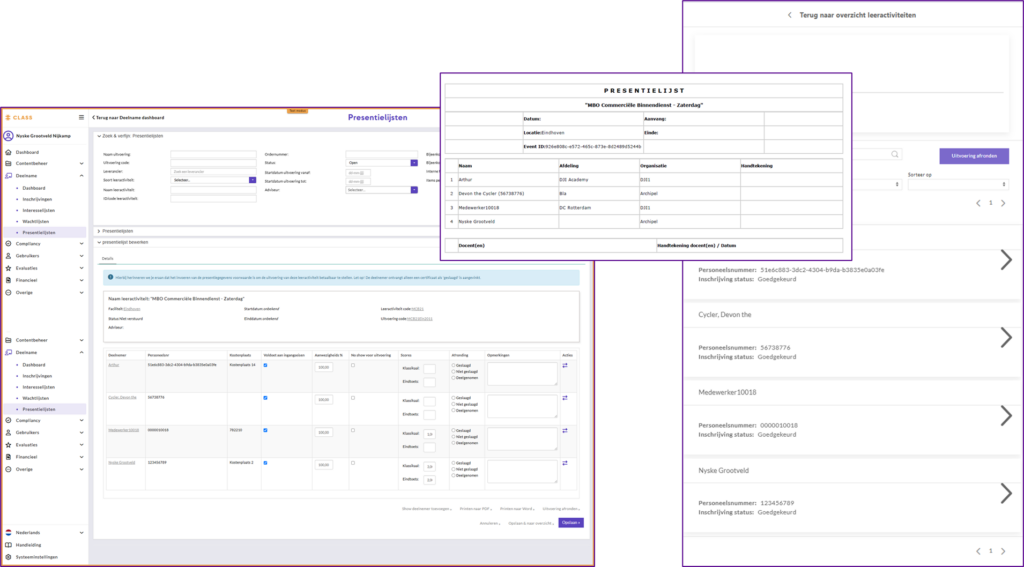This screenshot has width=1024, height=567.
Task: Click the hamburger menu icon beside CLASS logo
Action: pyautogui.click(x=82, y=118)
